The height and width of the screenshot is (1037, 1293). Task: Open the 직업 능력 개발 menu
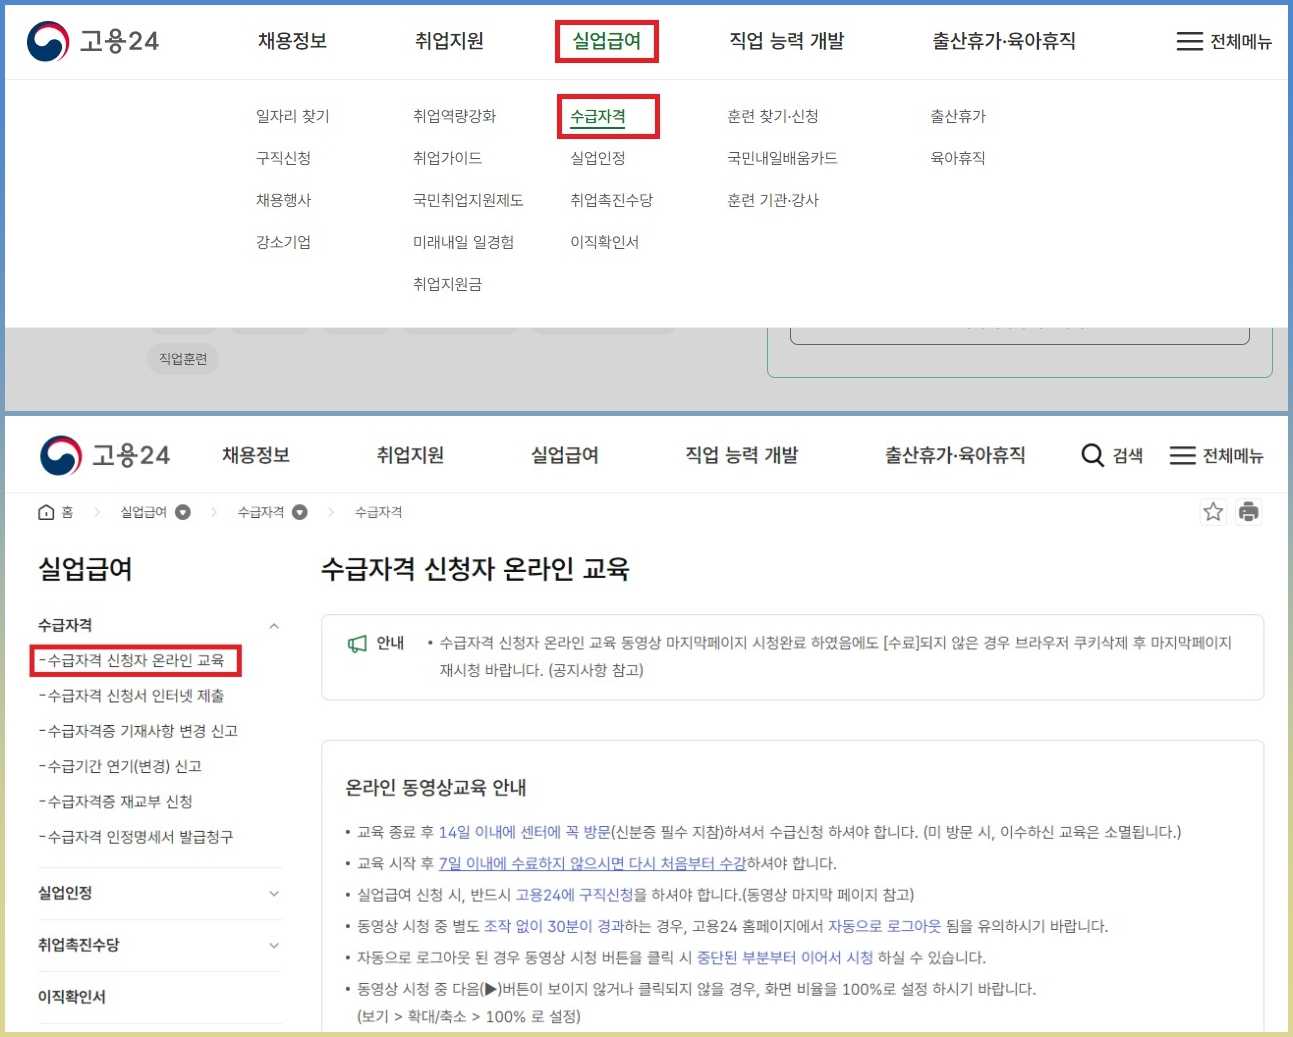click(x=742, y=455)
